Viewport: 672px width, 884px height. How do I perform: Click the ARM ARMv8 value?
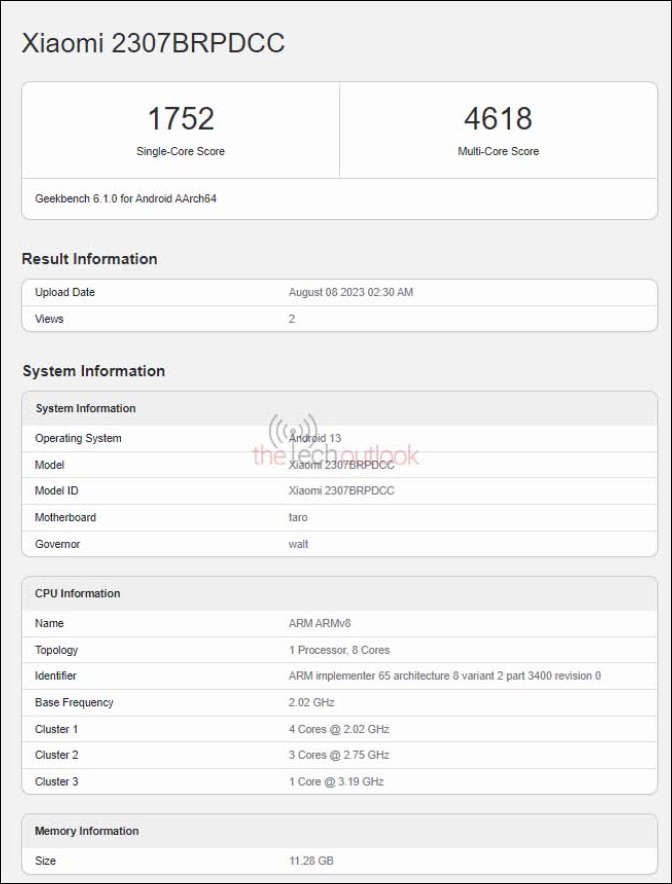coord(320,623)
